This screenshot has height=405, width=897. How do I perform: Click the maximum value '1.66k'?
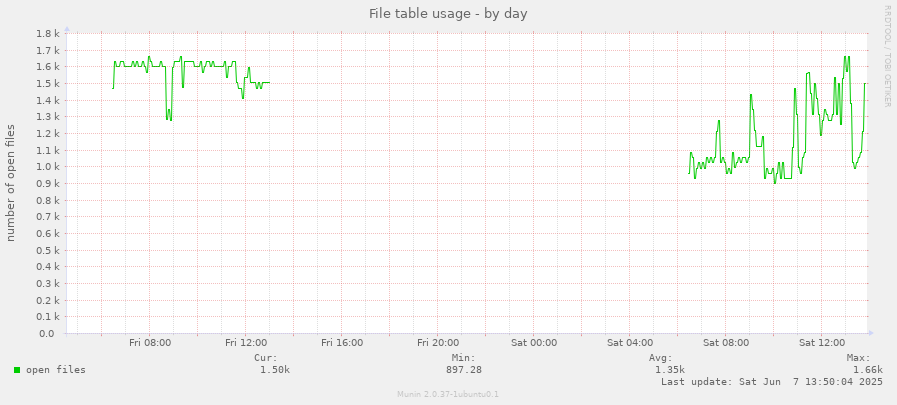(x=867, y=370)
